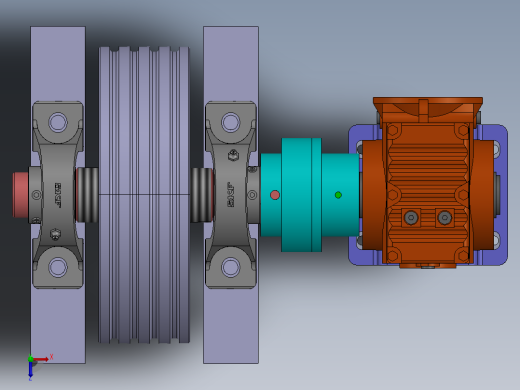Select the ribbed shaft sleeve right of the pulley

point(202,195)
